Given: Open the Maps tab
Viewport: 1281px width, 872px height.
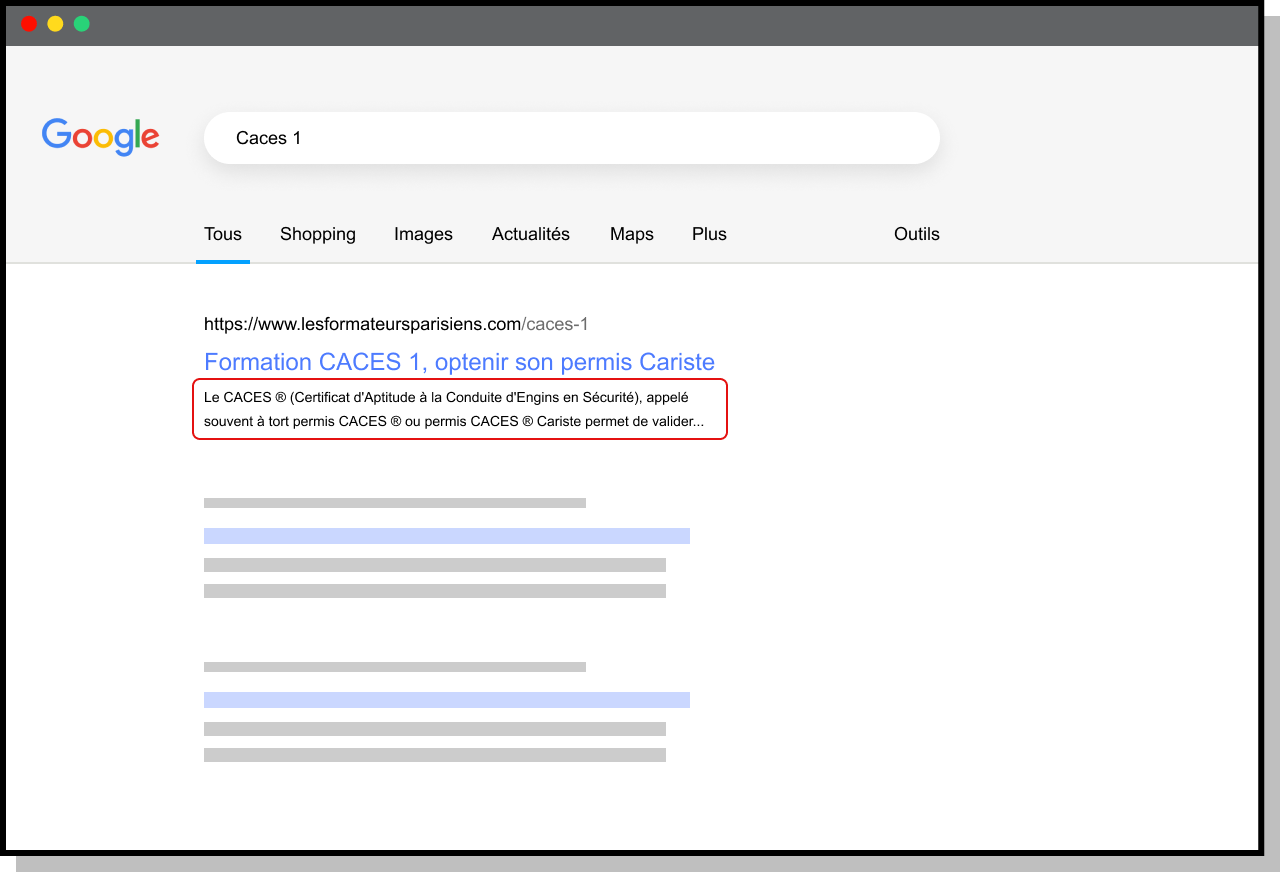Looking at the screenshot, I should pos(632,234).
